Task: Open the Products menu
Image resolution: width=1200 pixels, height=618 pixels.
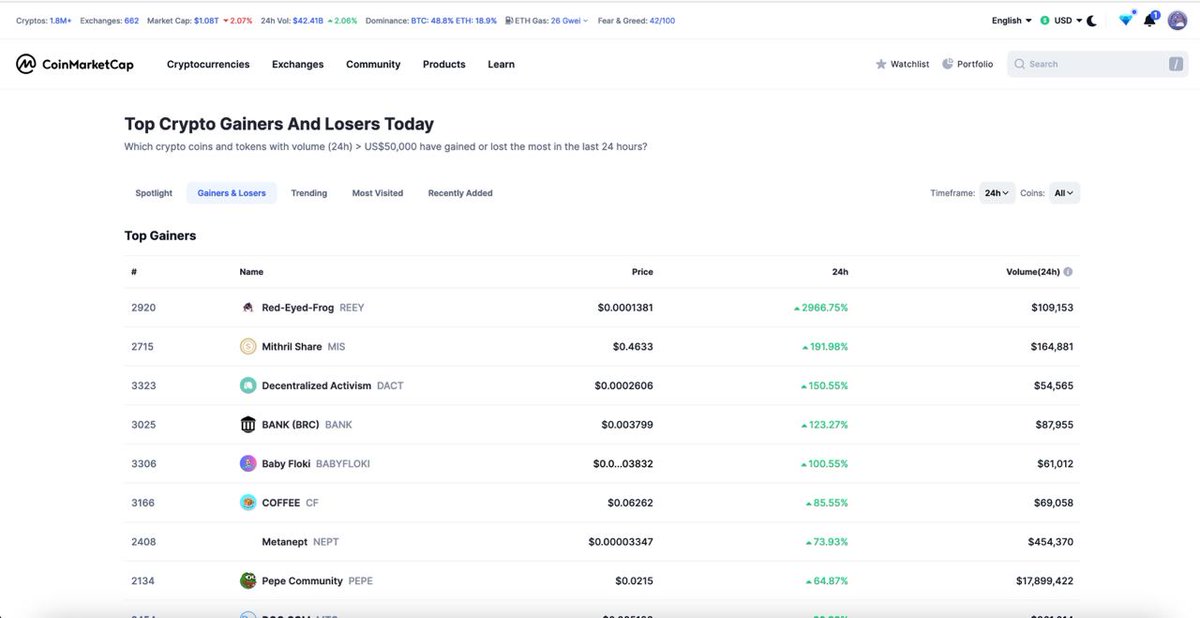Action: 444,64
